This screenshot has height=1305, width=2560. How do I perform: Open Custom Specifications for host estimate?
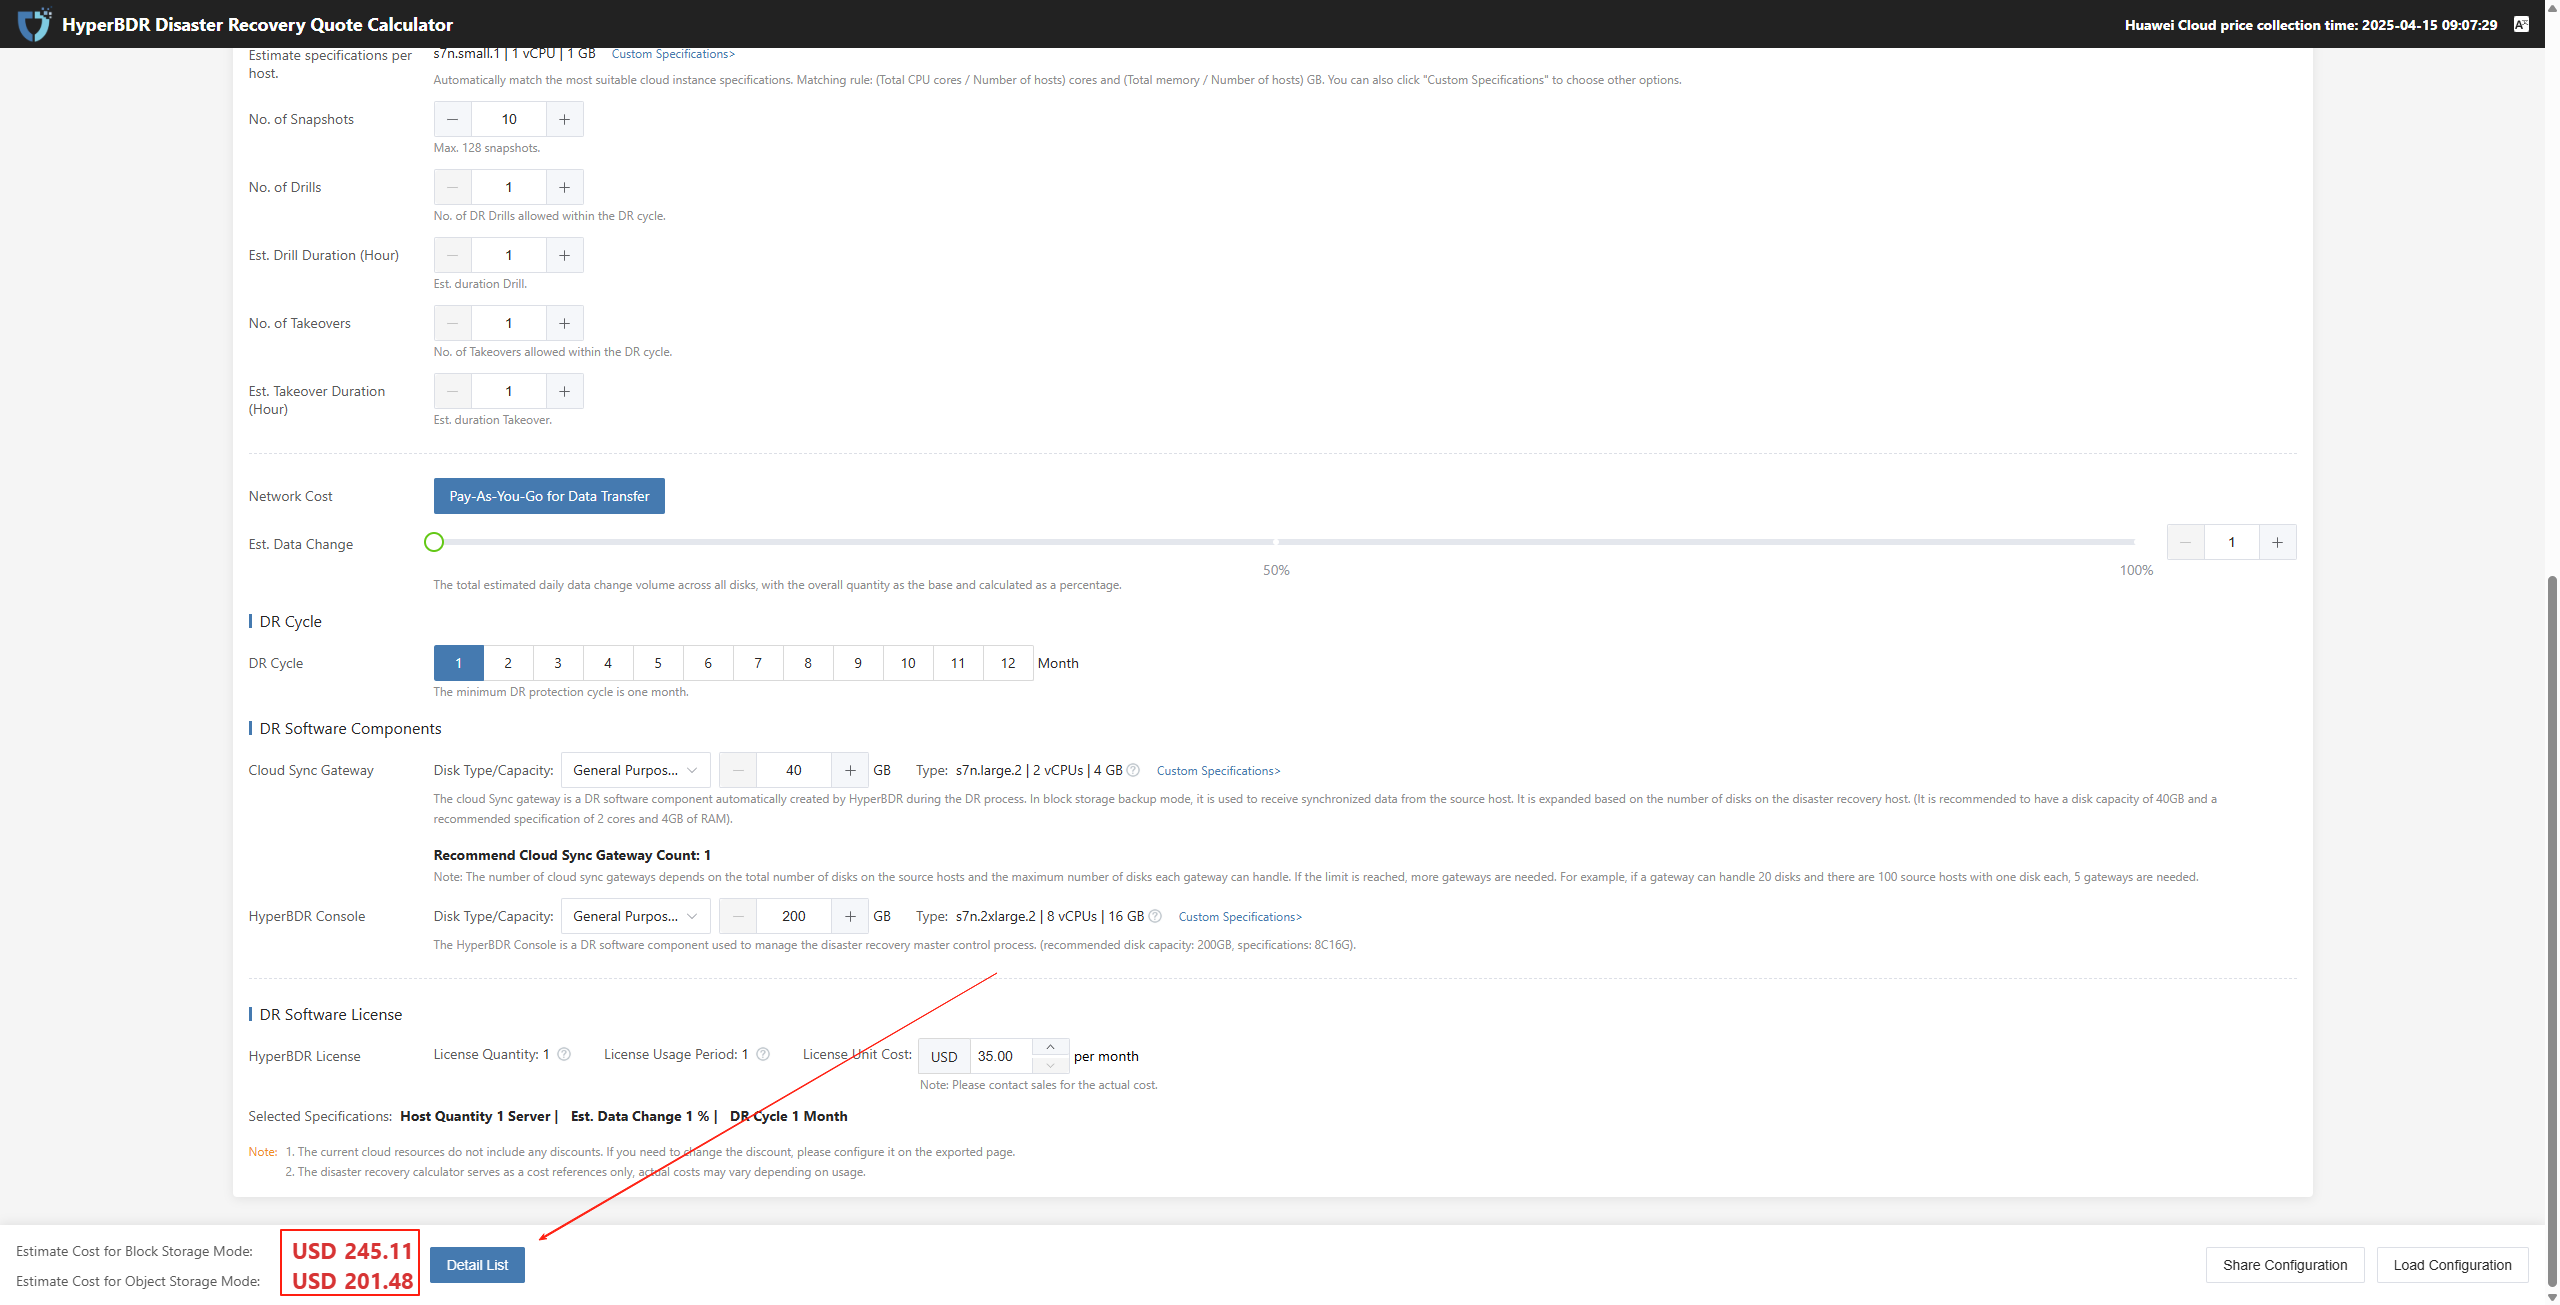pyautogui.click(x=673, y=54)
